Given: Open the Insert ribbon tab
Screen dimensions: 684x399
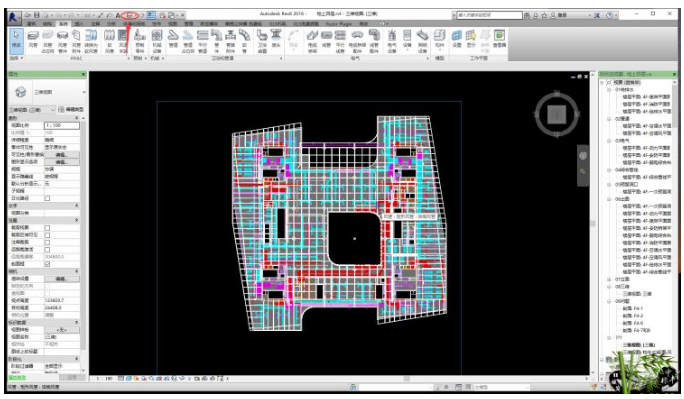Looking at the screenshot, I should tap(79, 24).
